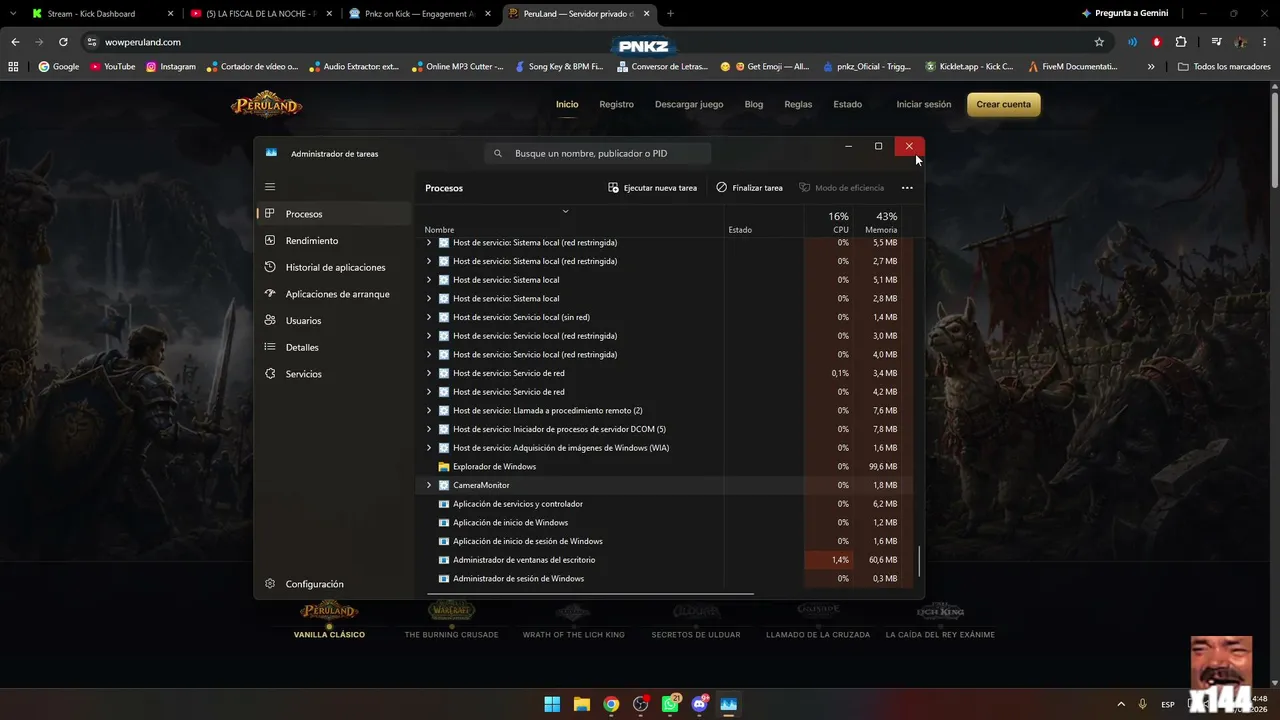
Task: Open Historial de aplicaciones section
Action: [333, 267]
